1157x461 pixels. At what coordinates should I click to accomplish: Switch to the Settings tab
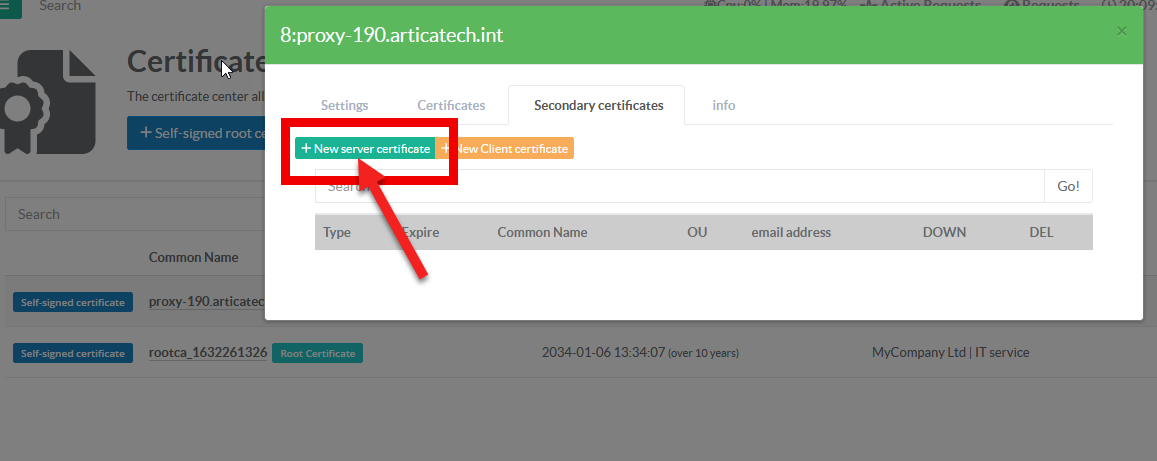click(344, 105)
